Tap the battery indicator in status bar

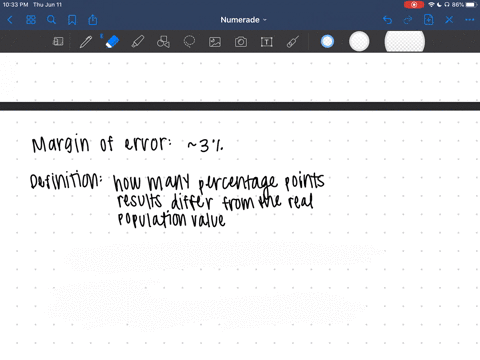tap(472, 5)
